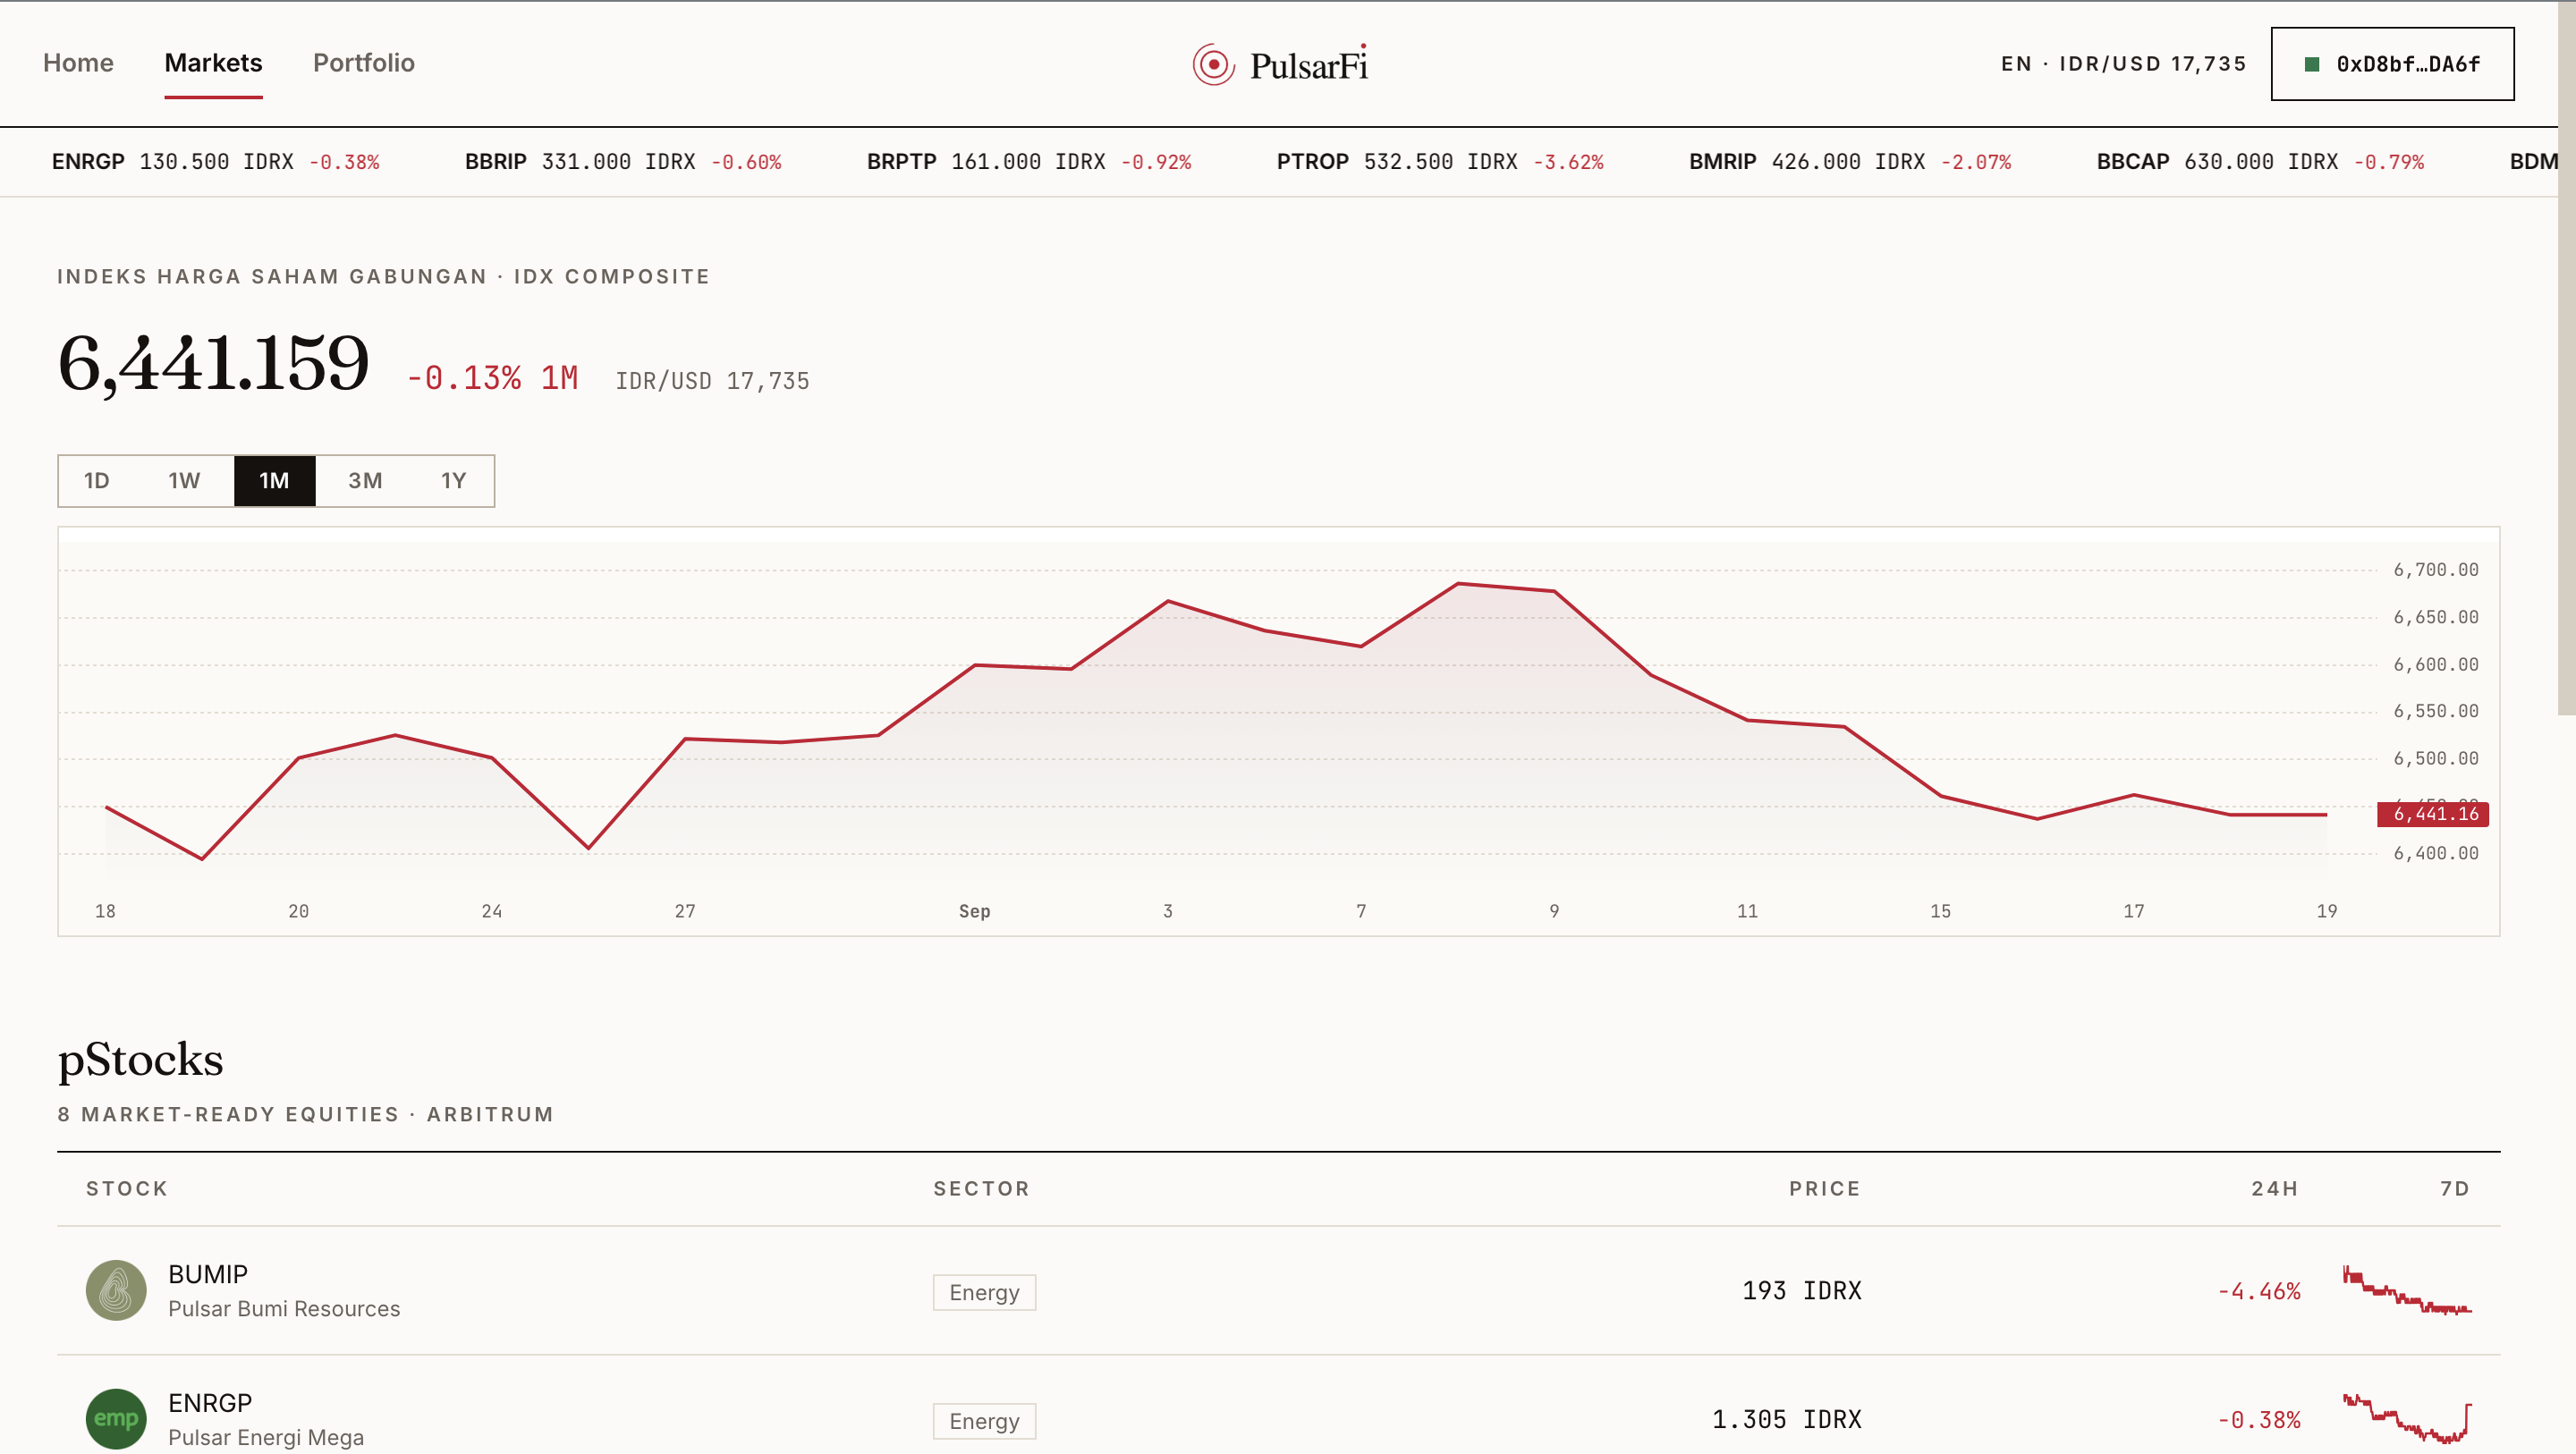This screenshot has height=1454, width=2576.
Task: Open BUMIP 7D sparkline chart
Action: pyautogui.click(x=2406, y=1290)
